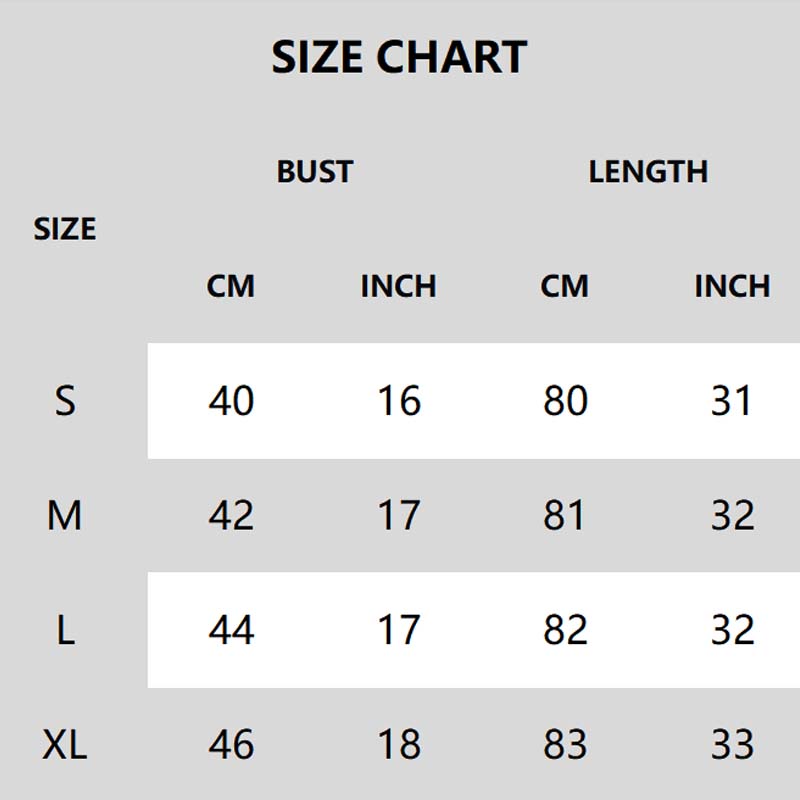Click the INCH subheader under LENGTH

(732, 286)
